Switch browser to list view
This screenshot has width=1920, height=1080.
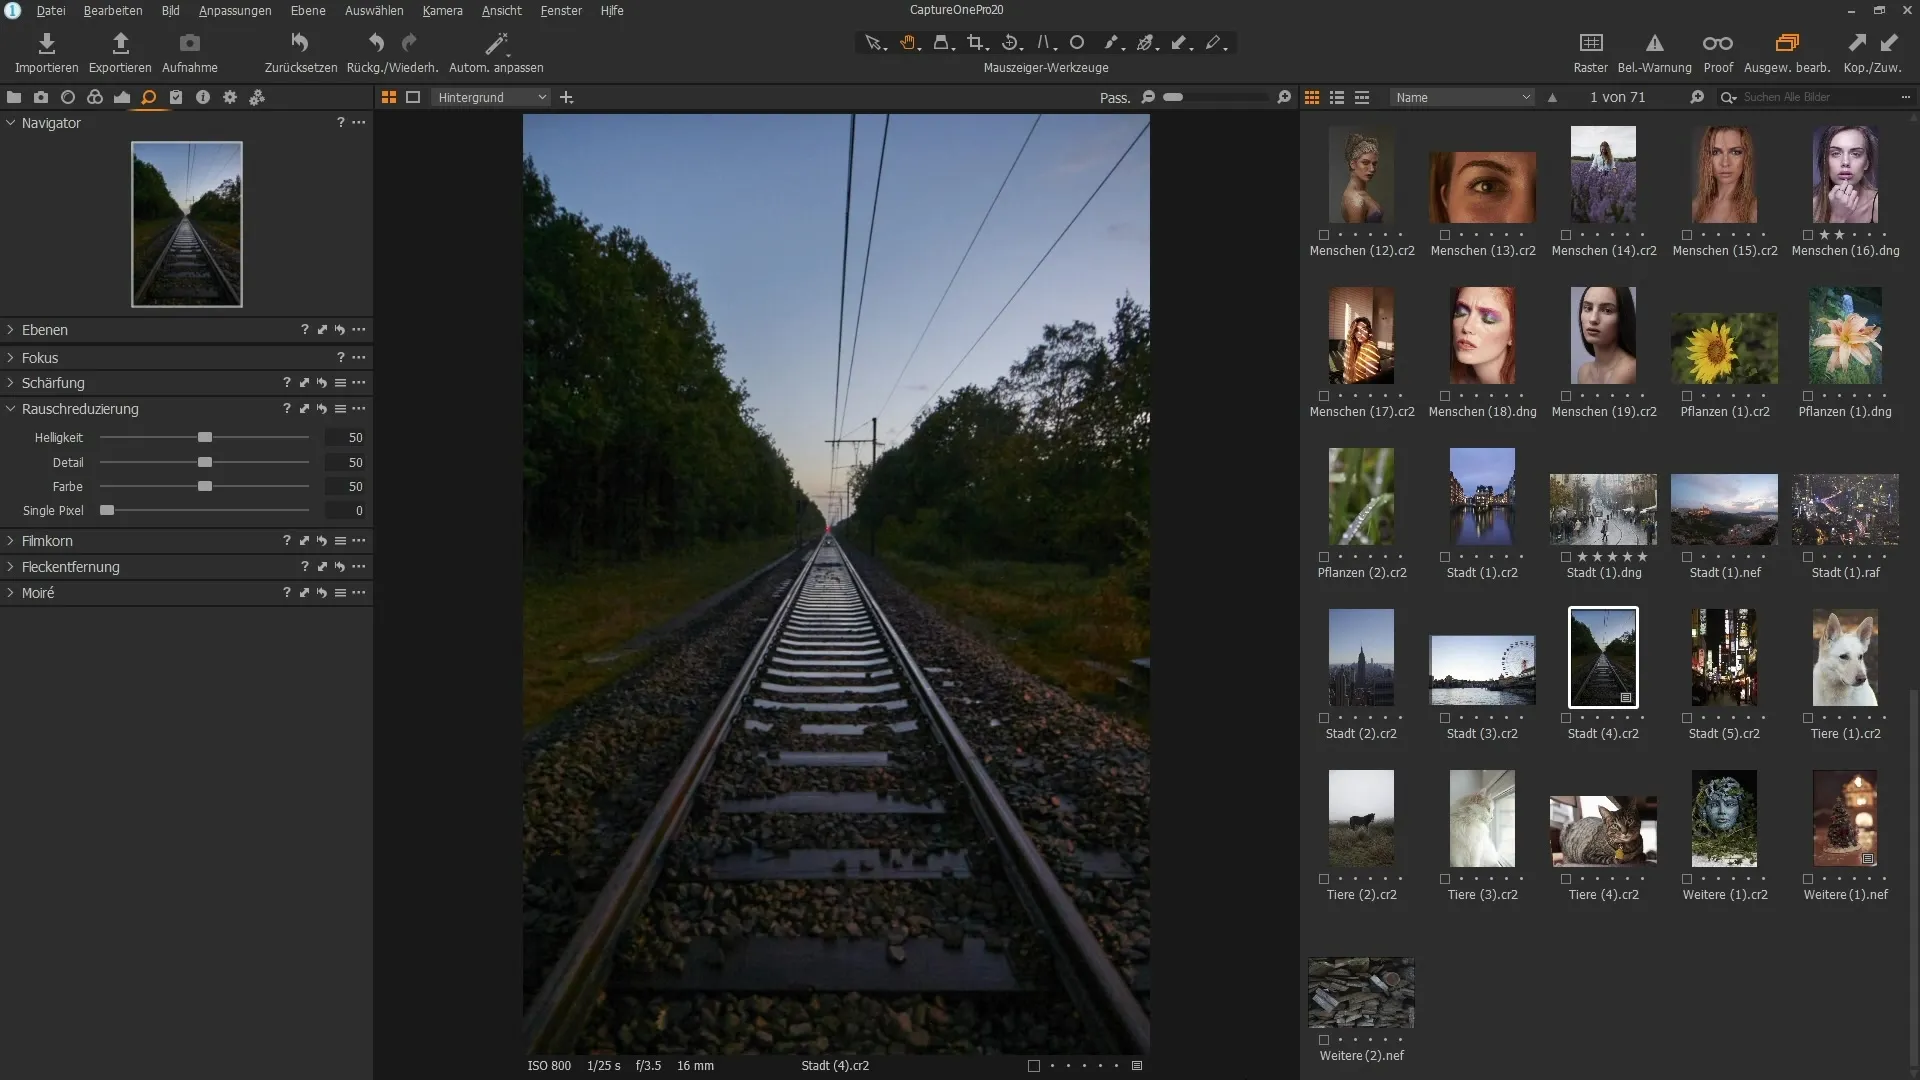(x=1337, y=98)
